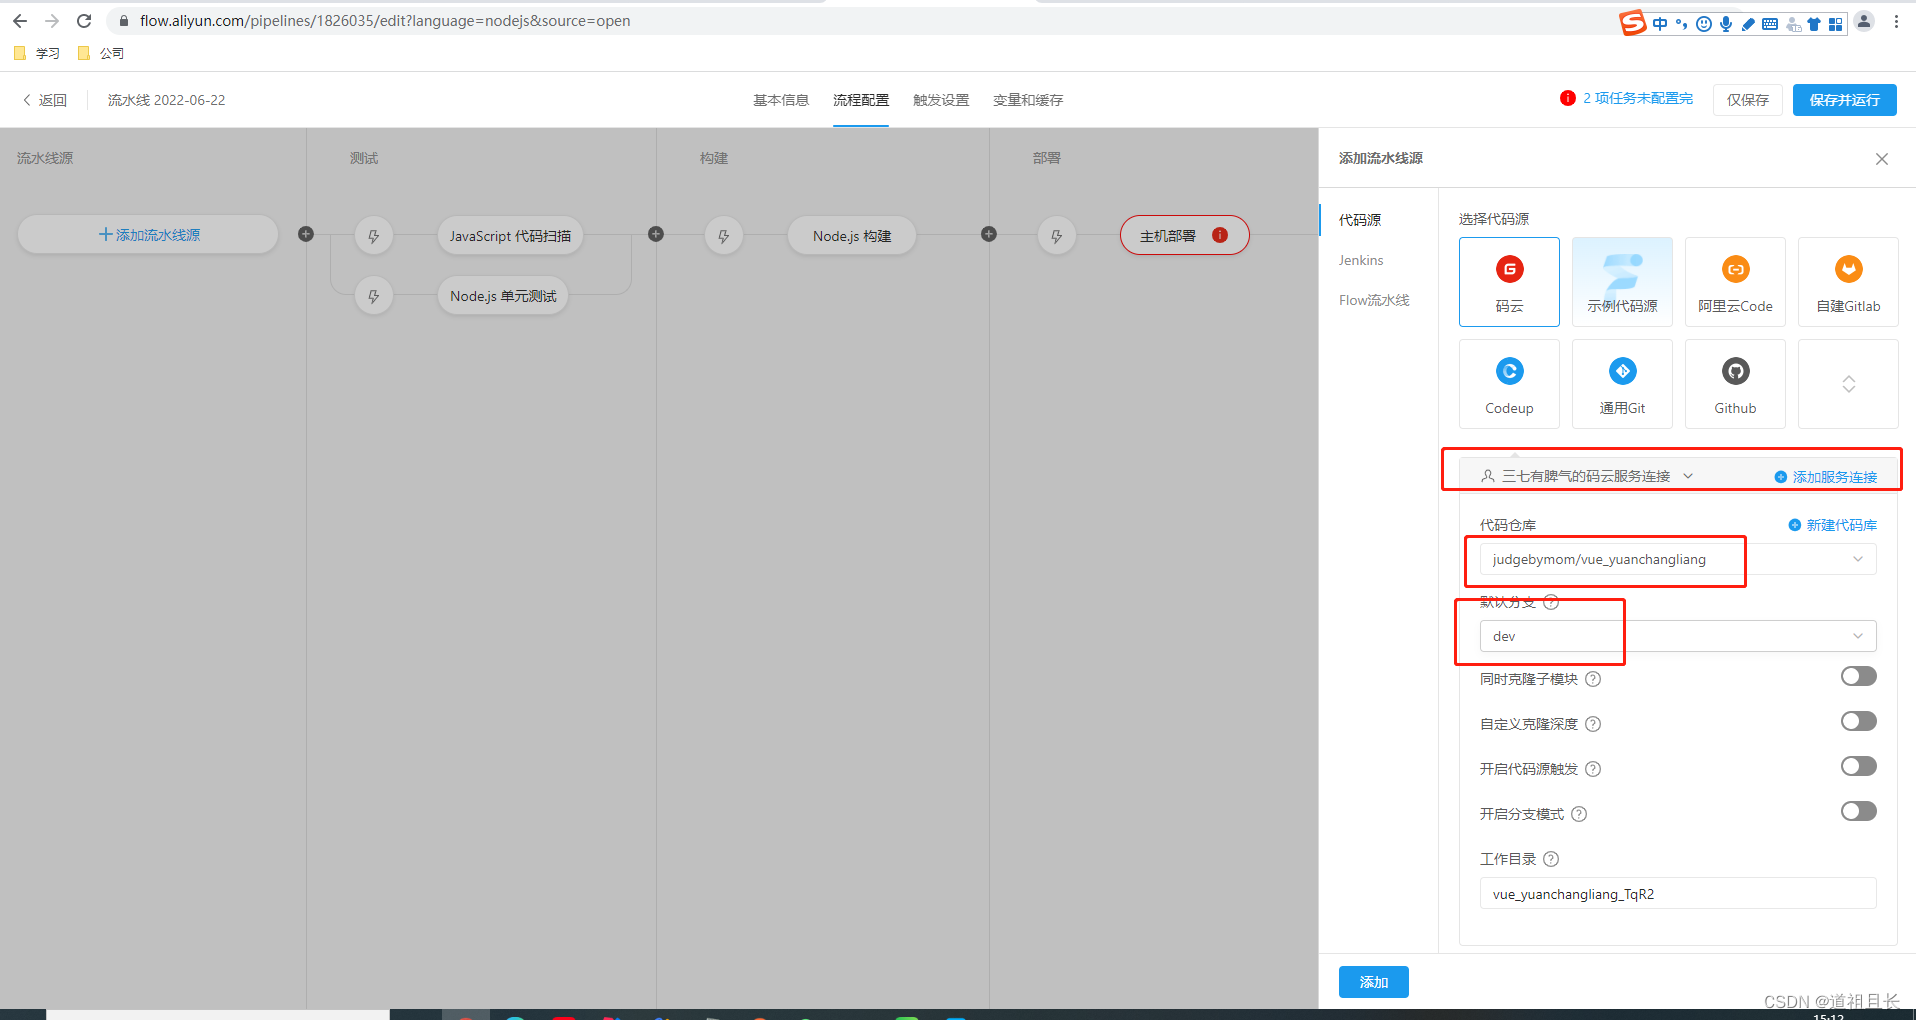Open the 主机部署 task
This screenshot has height=1020, width=1916.
coord(1184,235)
